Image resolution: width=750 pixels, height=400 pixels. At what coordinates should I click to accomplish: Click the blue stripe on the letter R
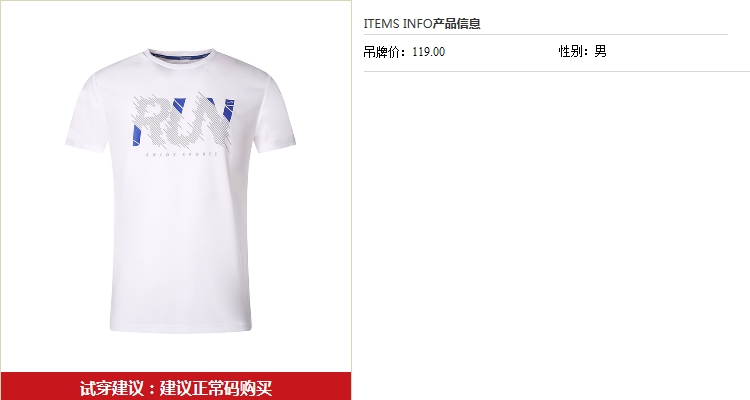point(137,135)
